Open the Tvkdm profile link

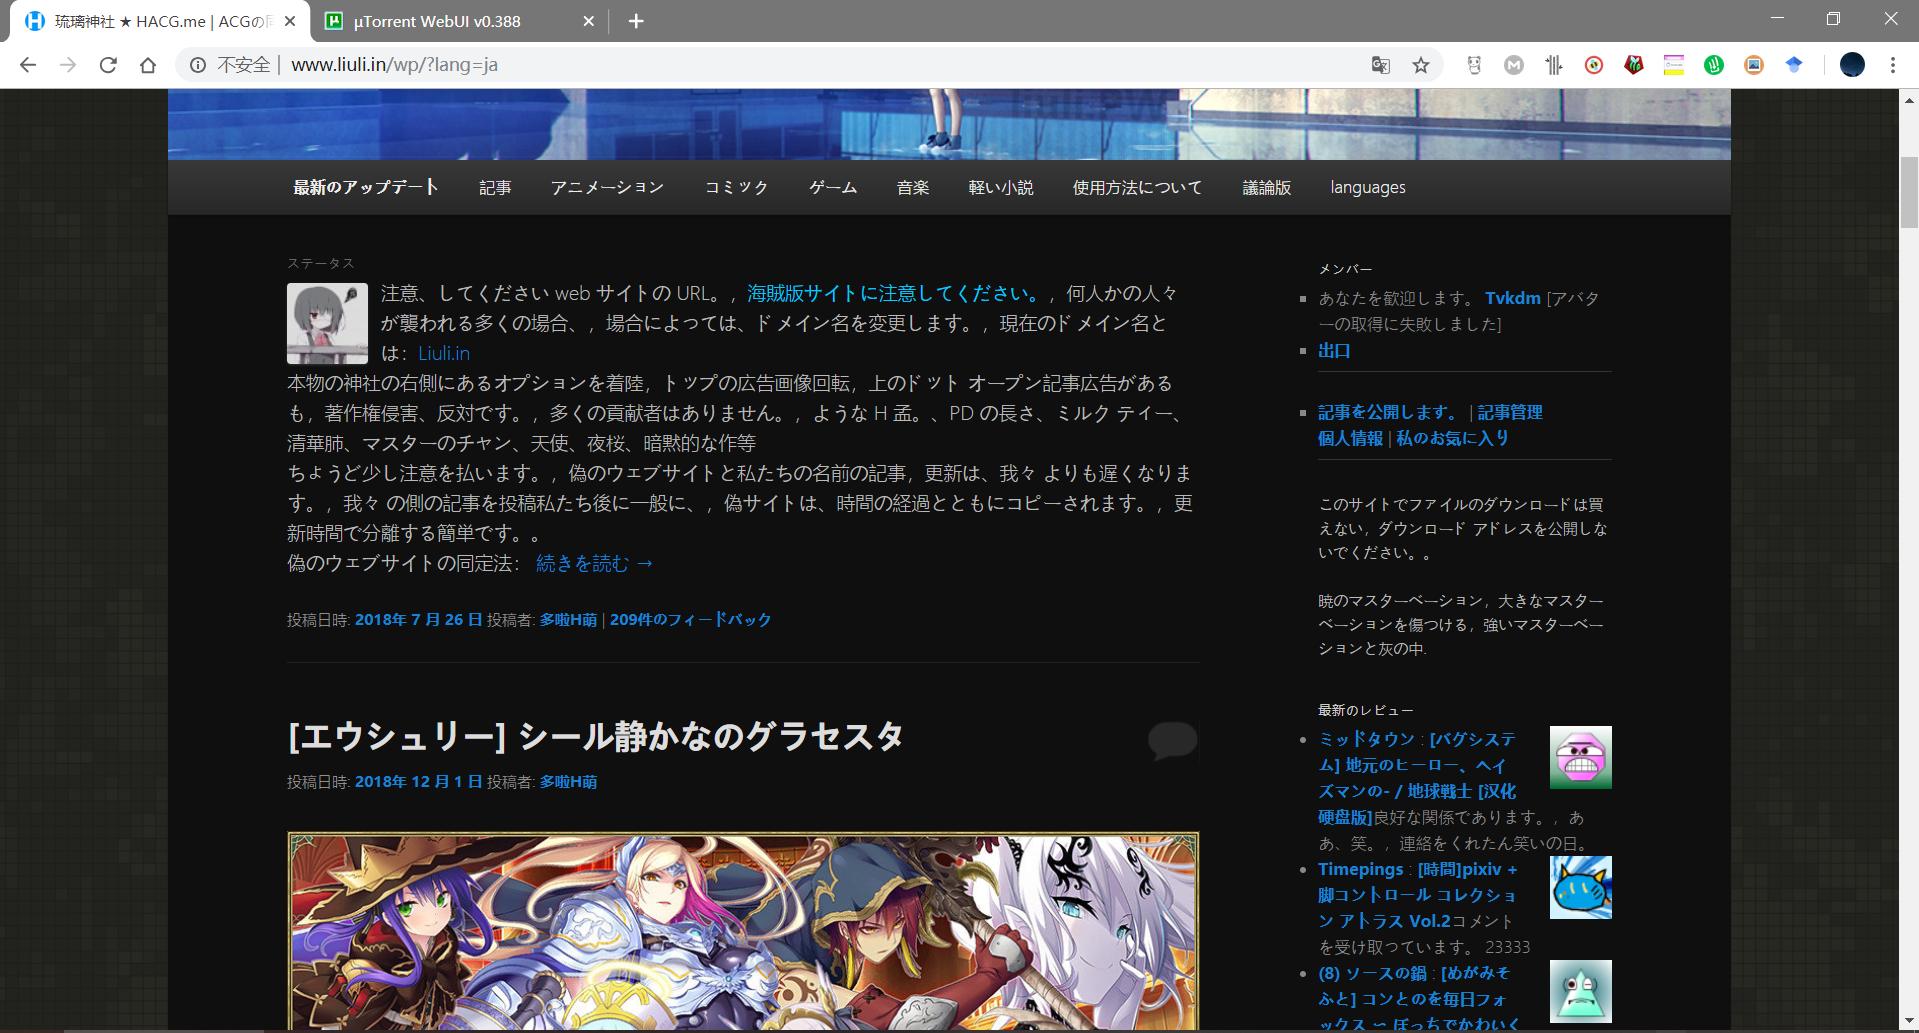pyautogui.click(x=1513, y=298)
